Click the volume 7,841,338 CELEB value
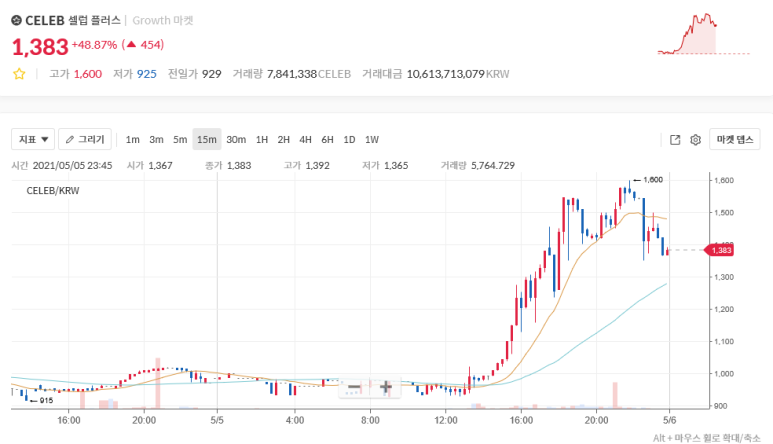The height and width of the screenshot is (444, 773). [309, 74]
